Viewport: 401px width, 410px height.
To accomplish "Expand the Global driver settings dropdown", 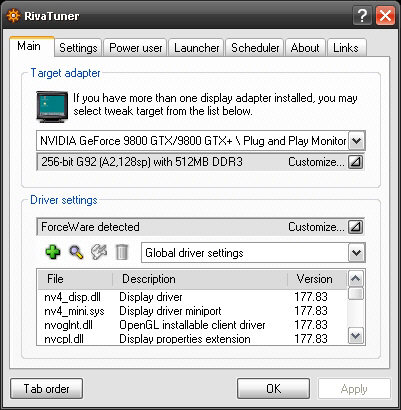I will [357, 253].
